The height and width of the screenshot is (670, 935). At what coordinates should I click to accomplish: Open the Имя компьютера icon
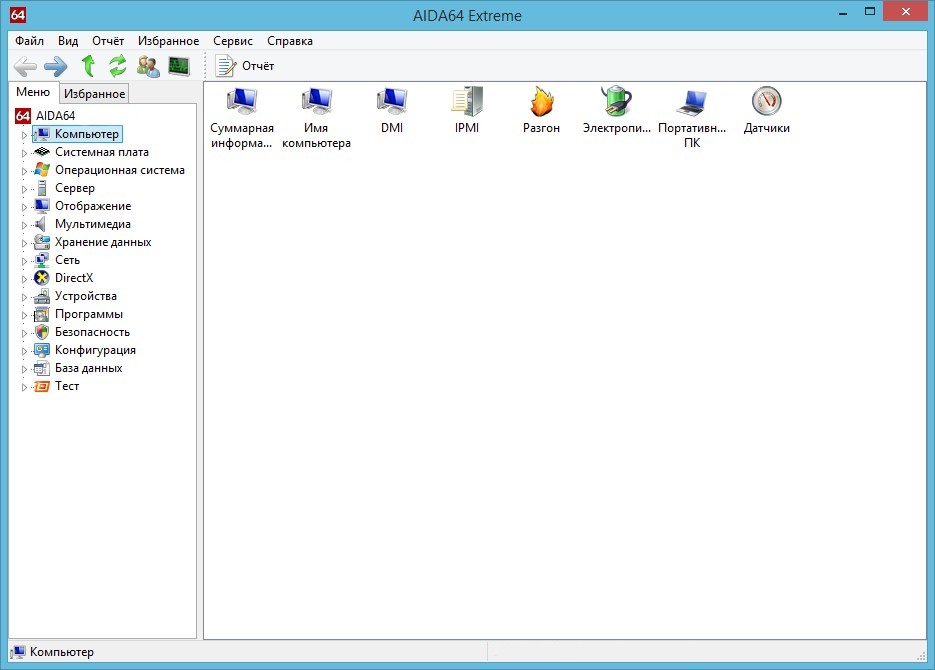[x=316, y=102]
